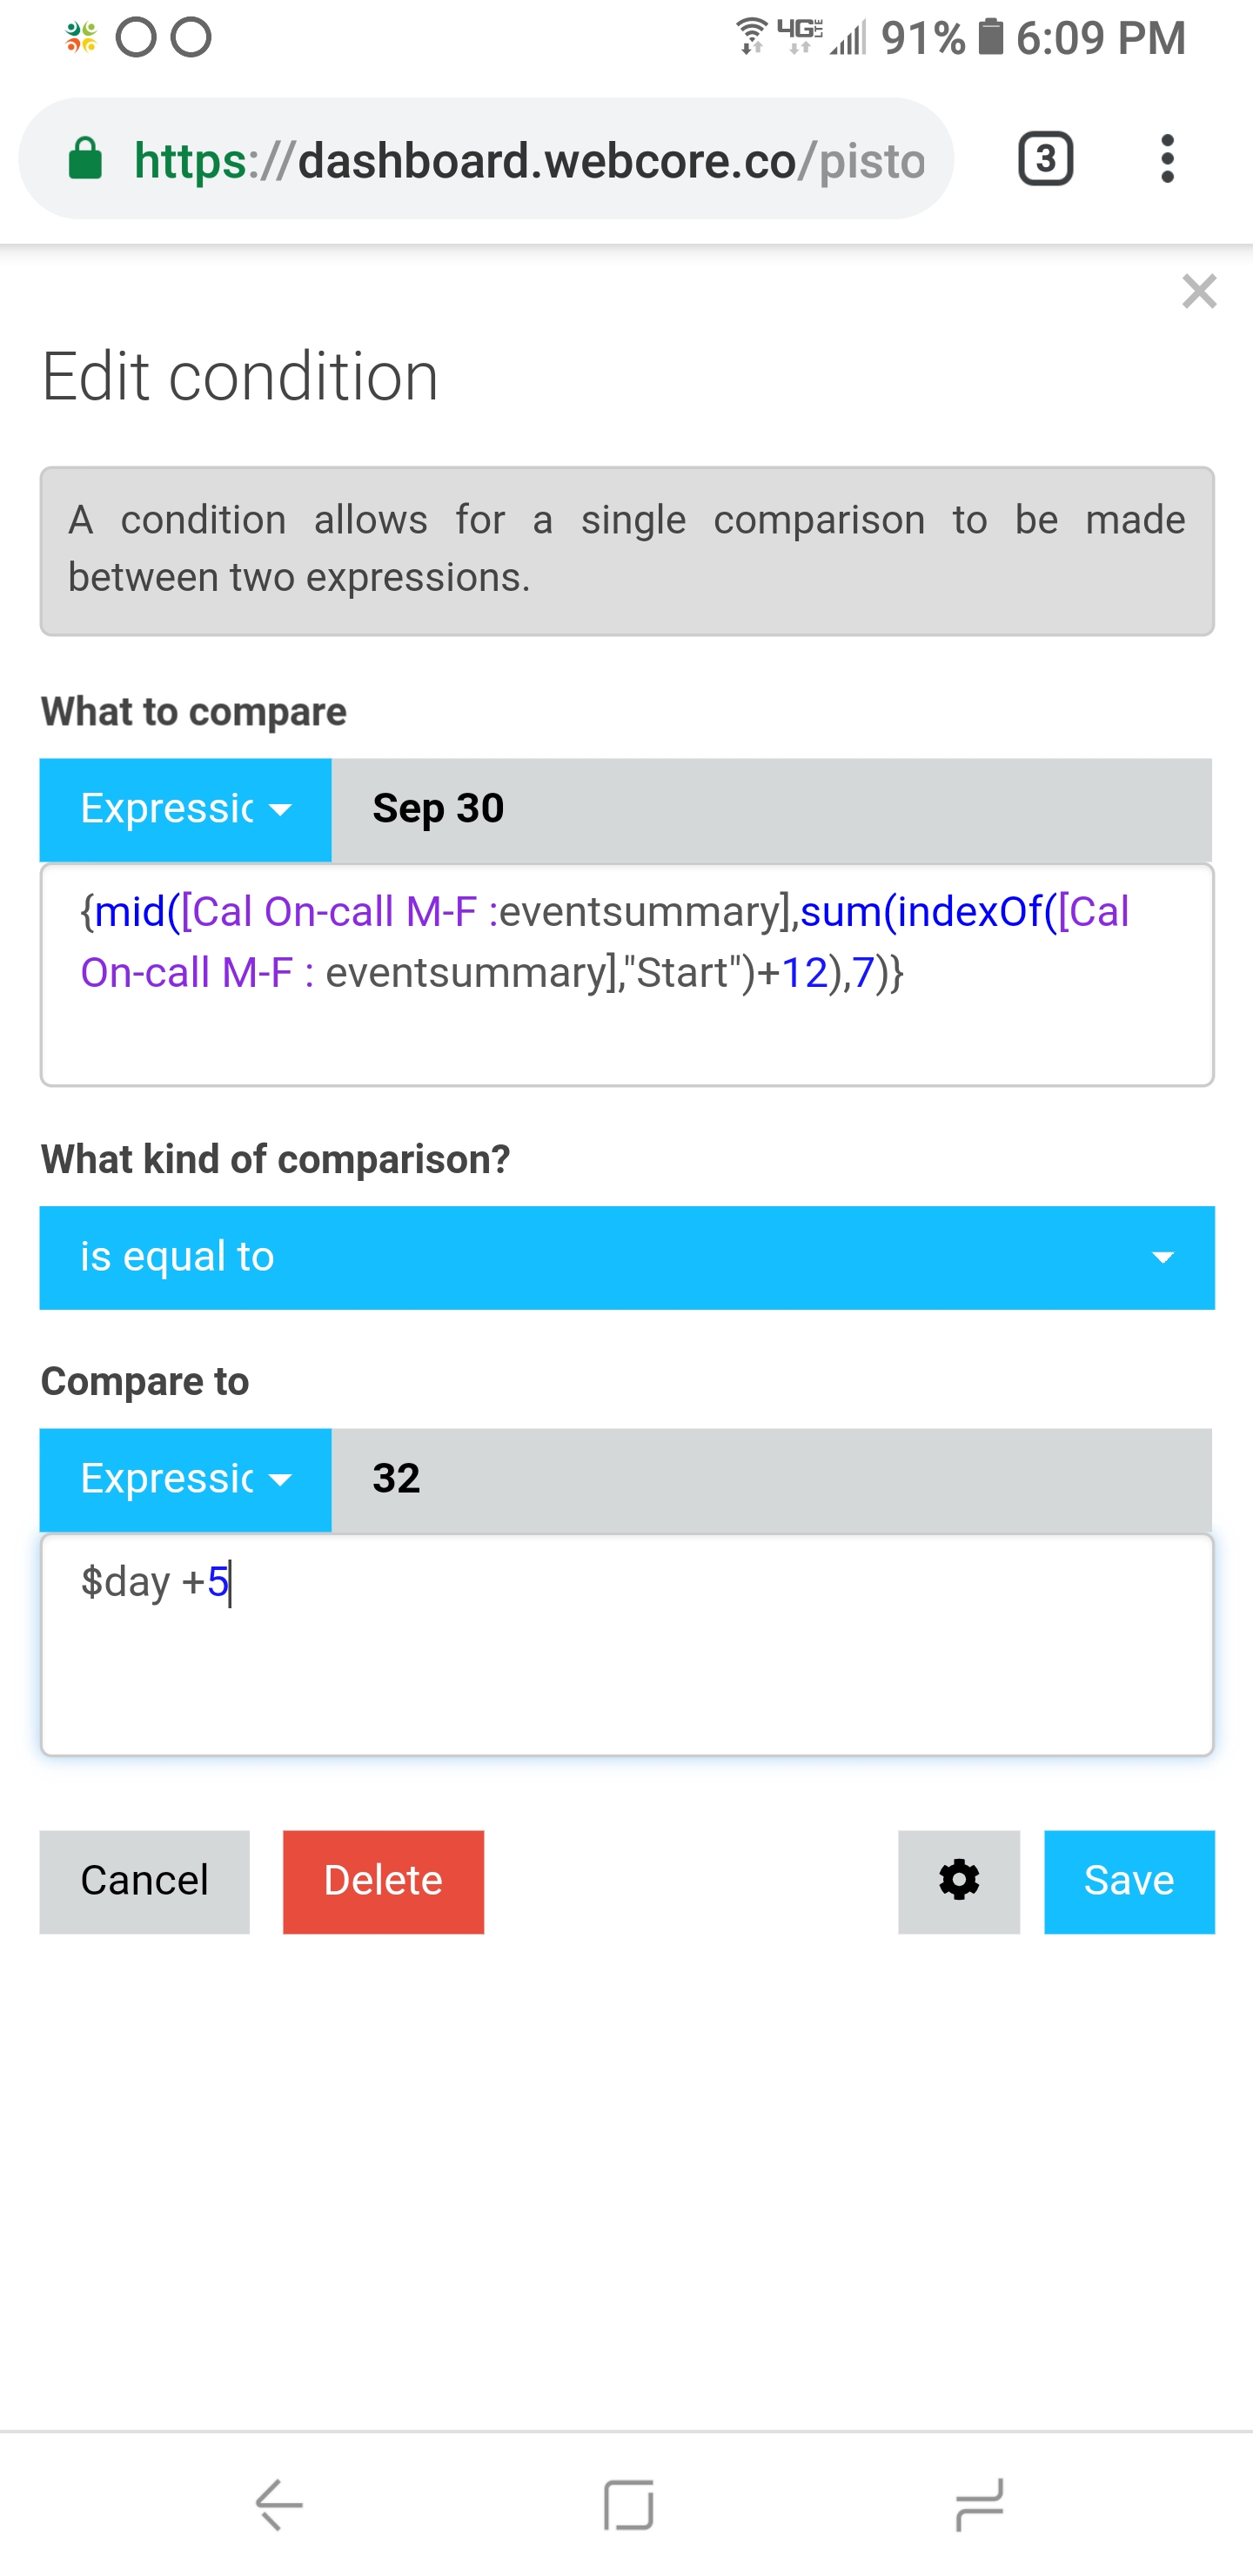This screenshot has width=1253, height=2576.
Task: Tap the Android recent apps button
Action: [978, 2504]
